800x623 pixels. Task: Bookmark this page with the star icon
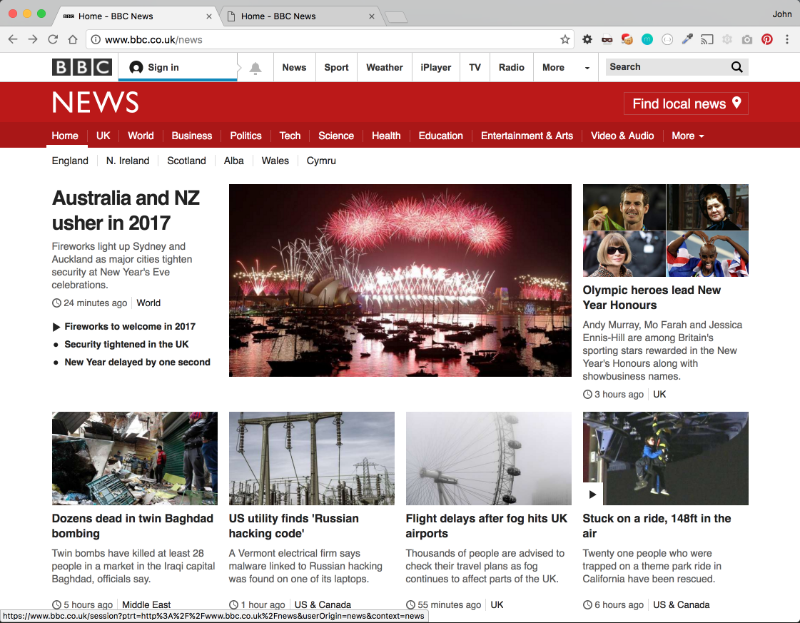click(565, 39)
